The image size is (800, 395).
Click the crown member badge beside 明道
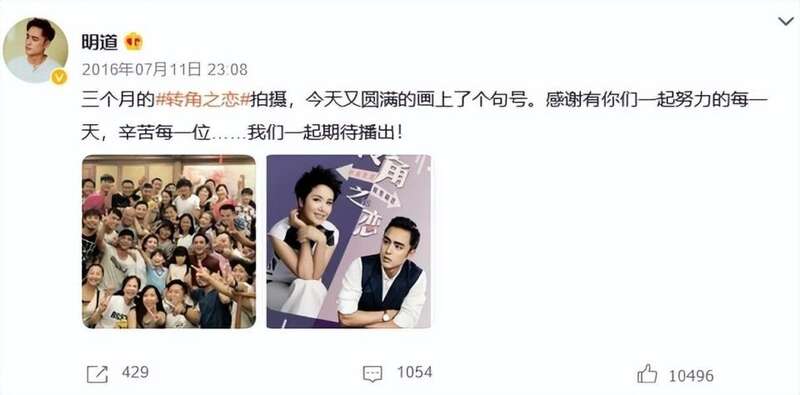(133, 42)
